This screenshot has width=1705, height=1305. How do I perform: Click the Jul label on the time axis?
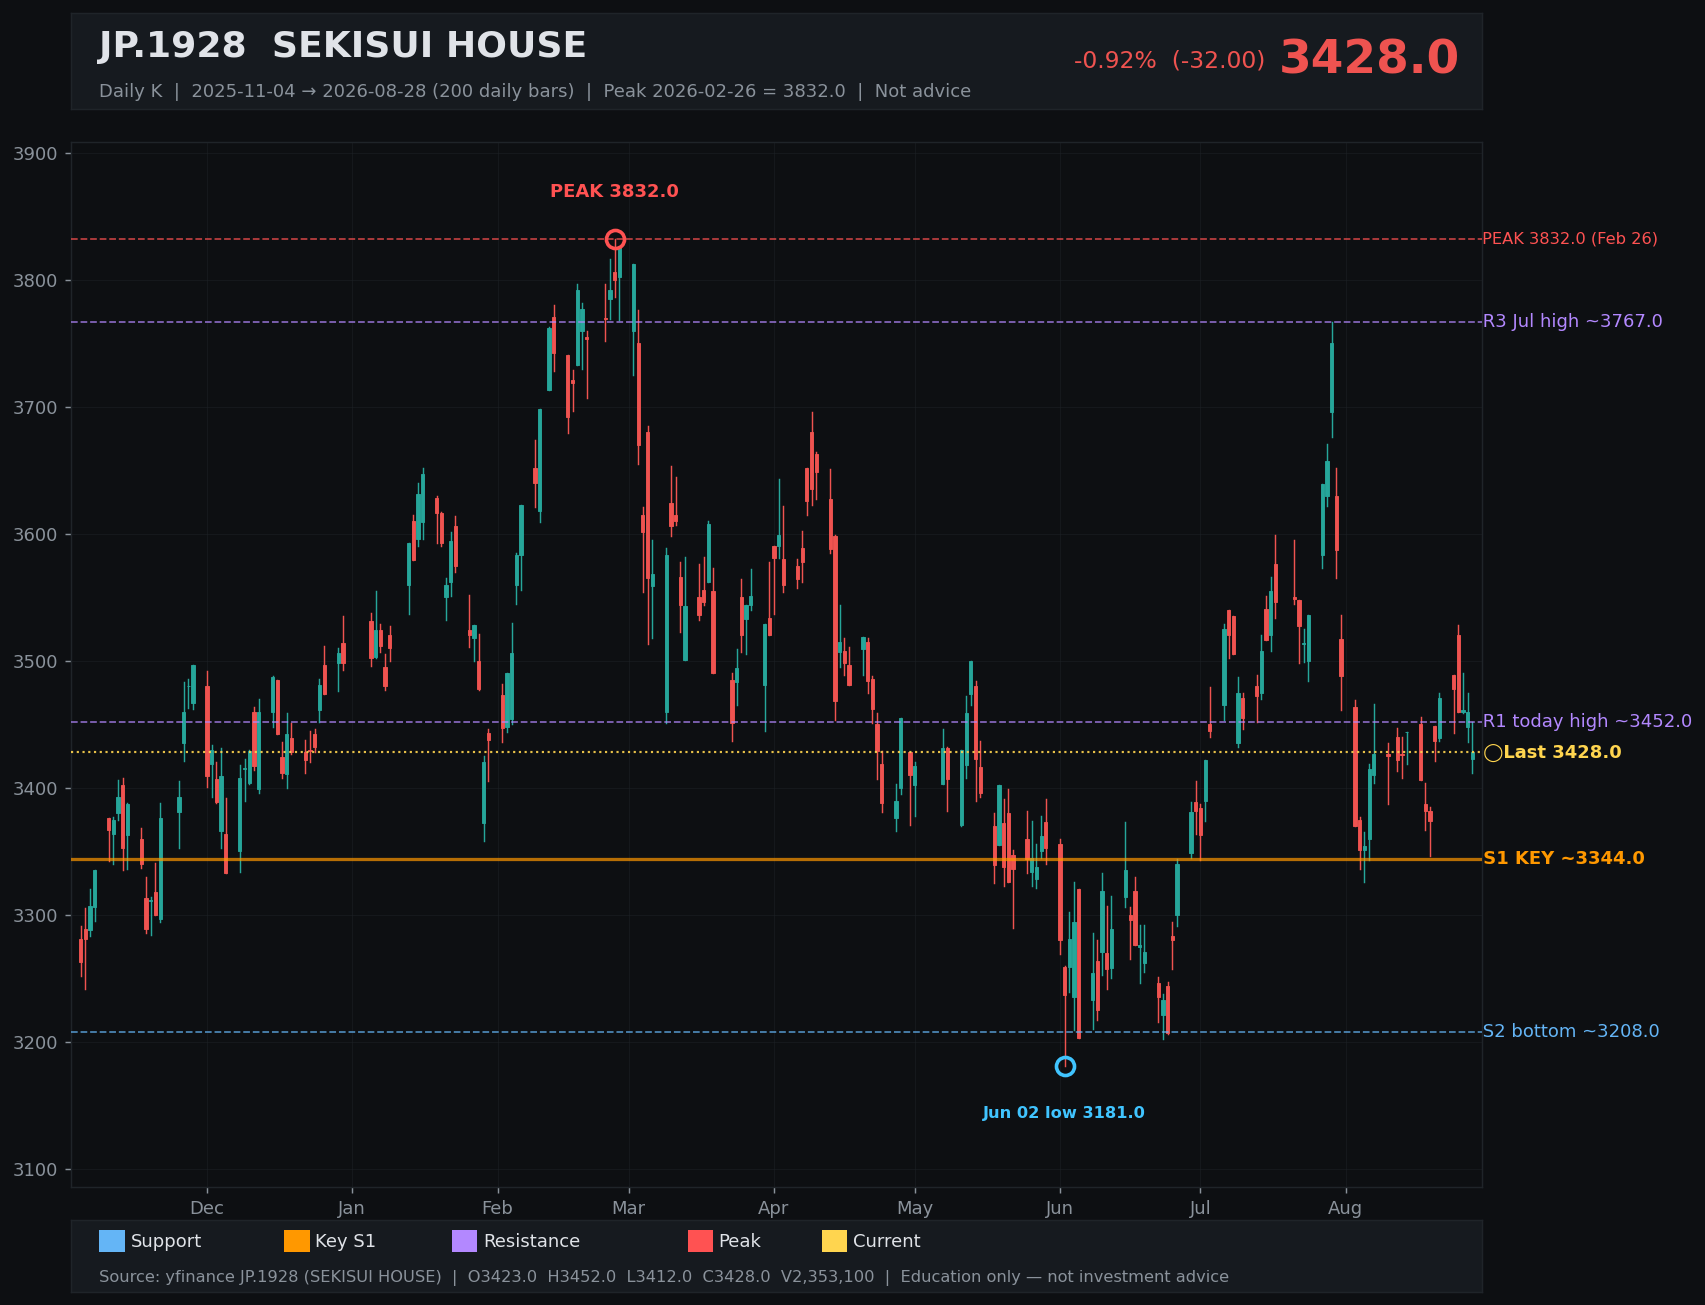click(x=1200, y=1208)
